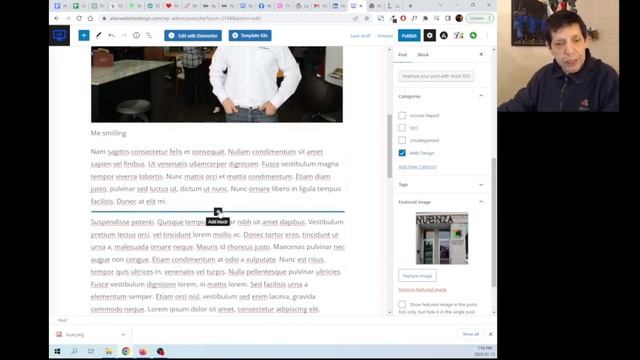Publish the post
The height and width of the screenshot is (360, 640).
[409, 36]
